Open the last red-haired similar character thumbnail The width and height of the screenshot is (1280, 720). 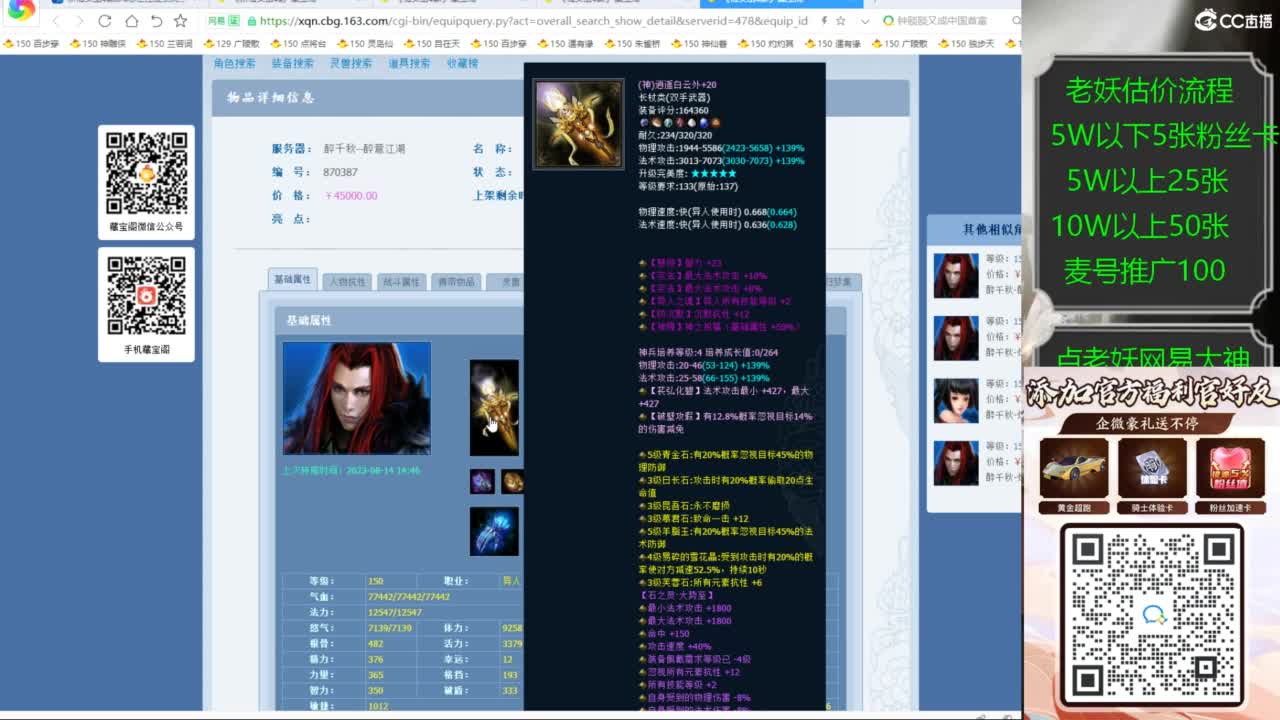click(956, 463)
